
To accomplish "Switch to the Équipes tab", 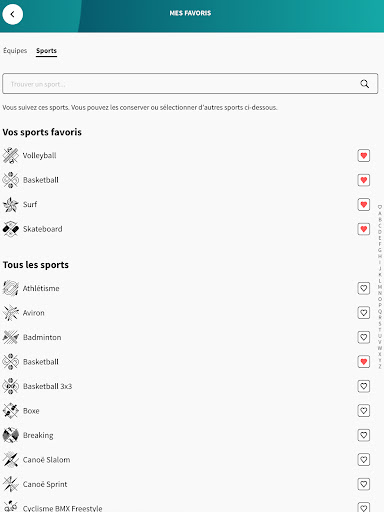I will [x=15, y=51].
